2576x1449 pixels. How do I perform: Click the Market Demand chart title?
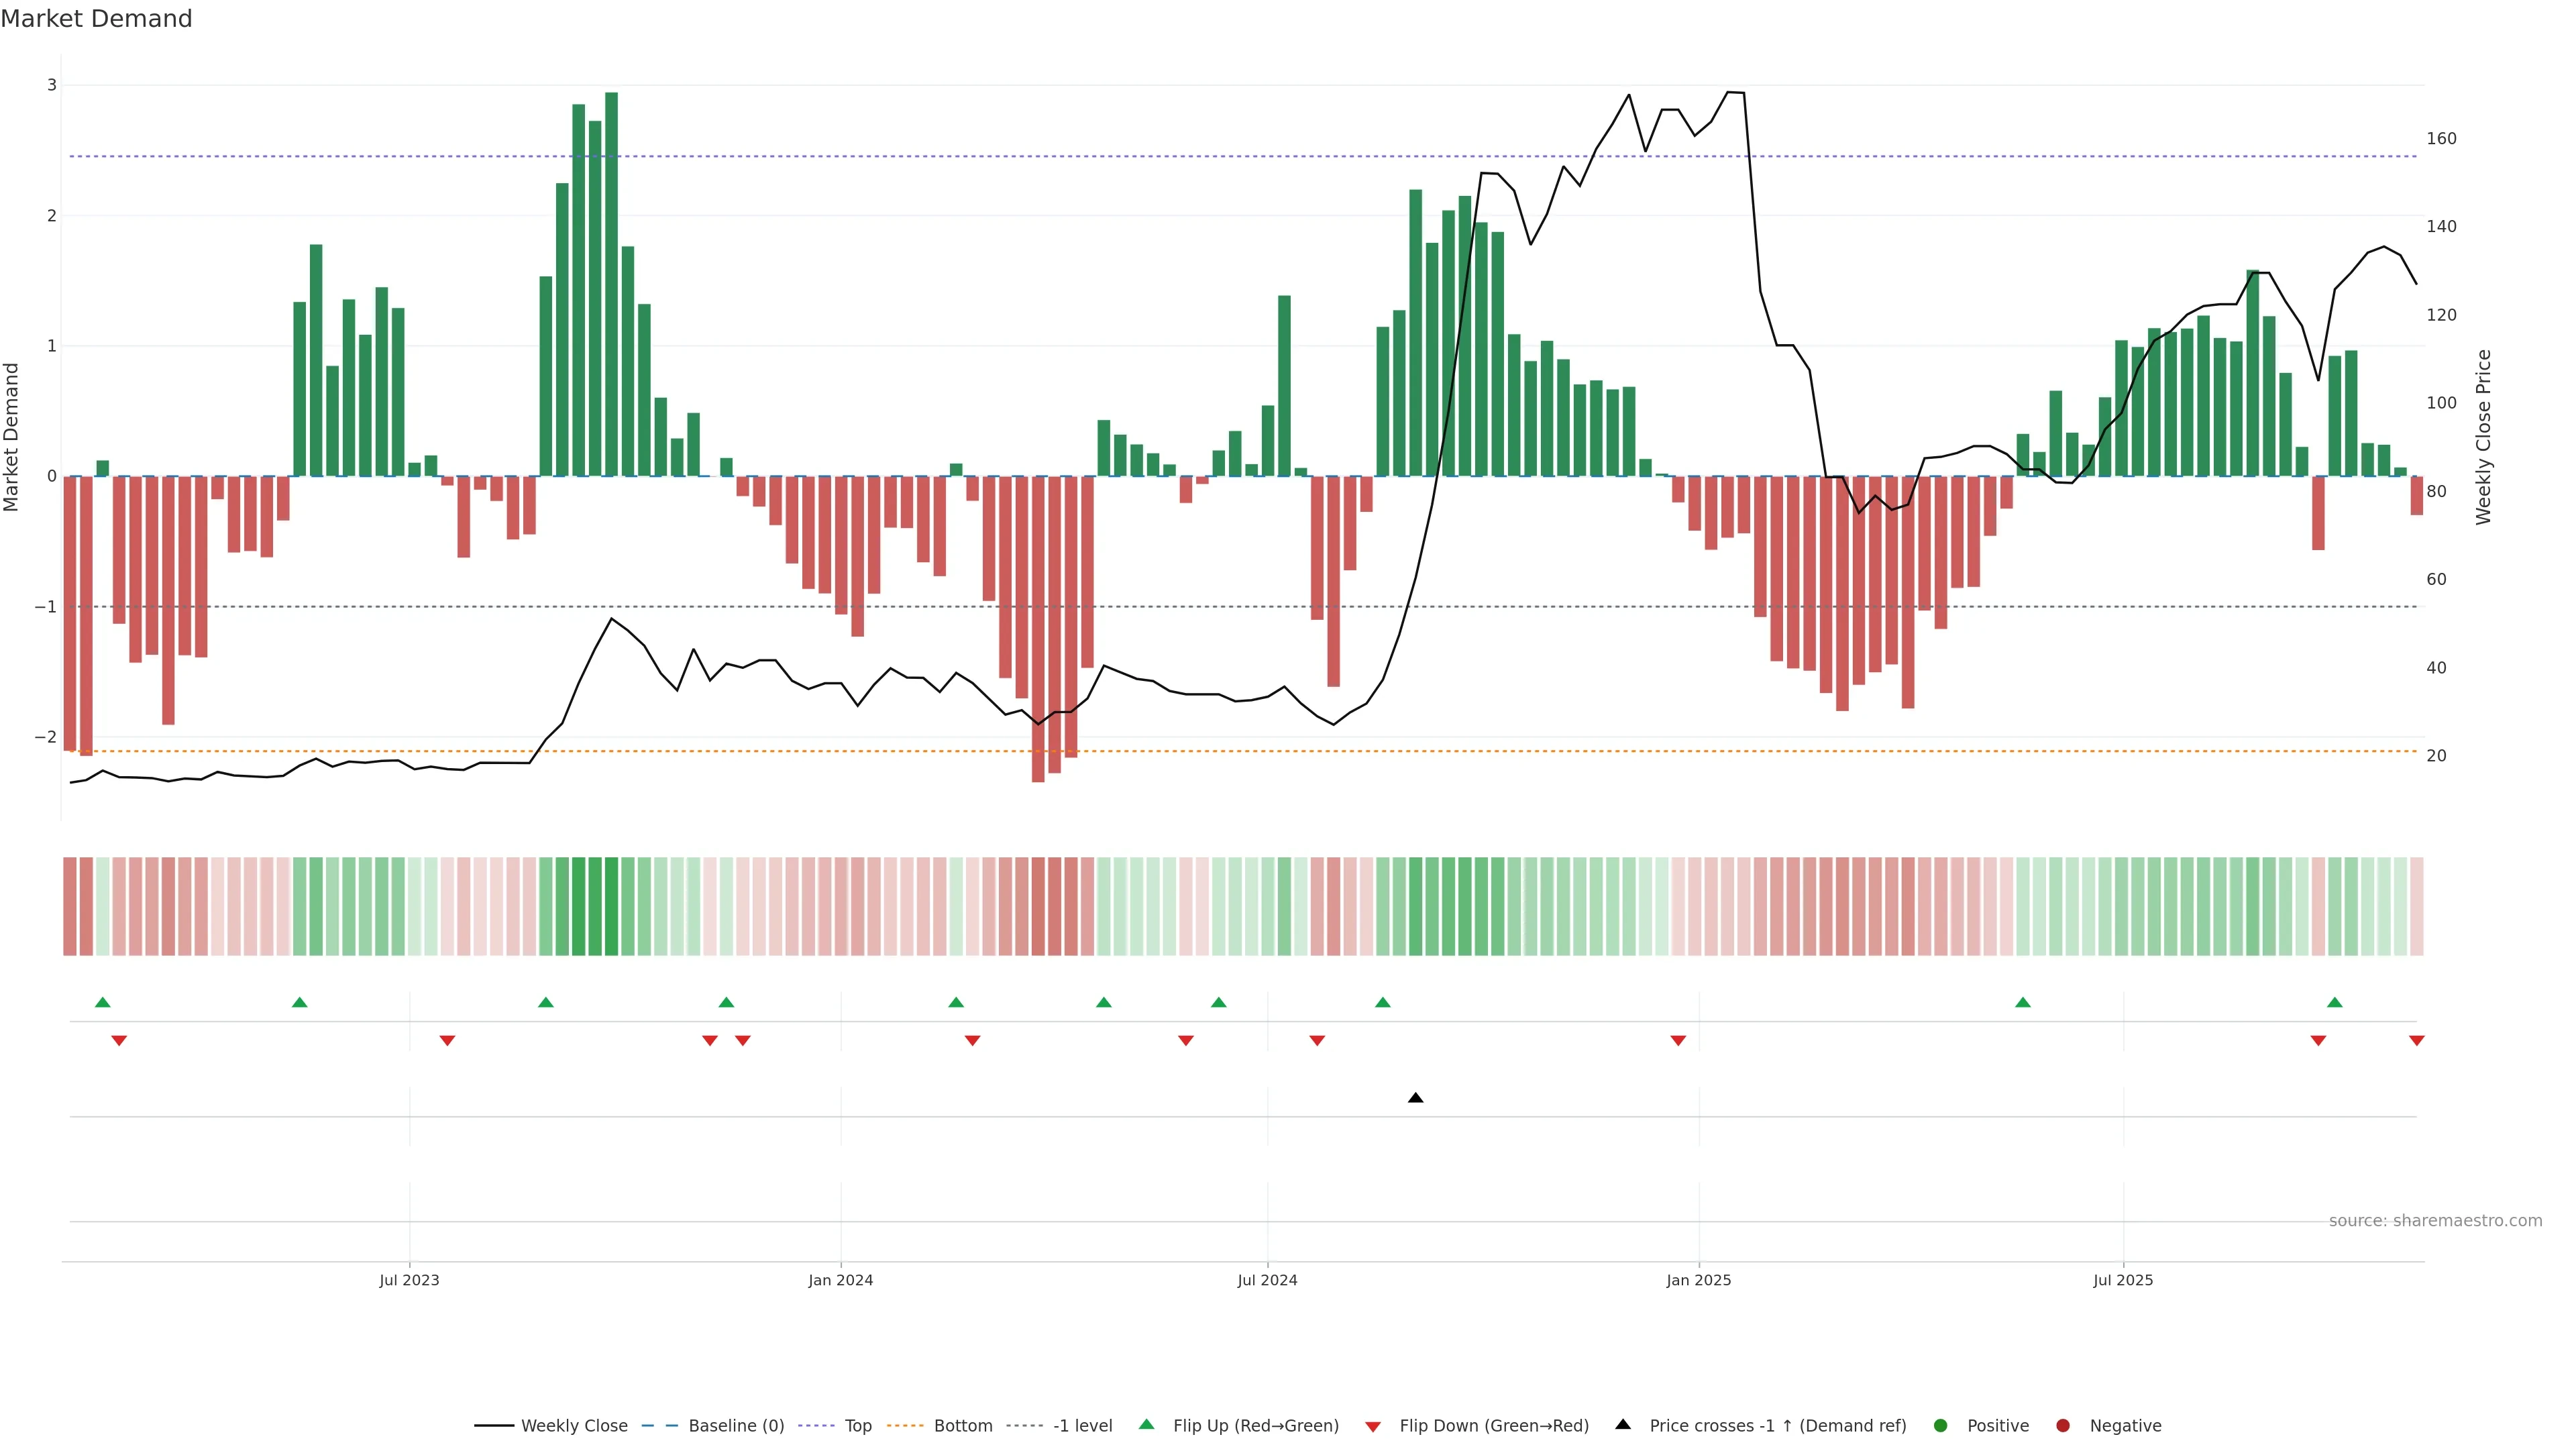[96, 19]
